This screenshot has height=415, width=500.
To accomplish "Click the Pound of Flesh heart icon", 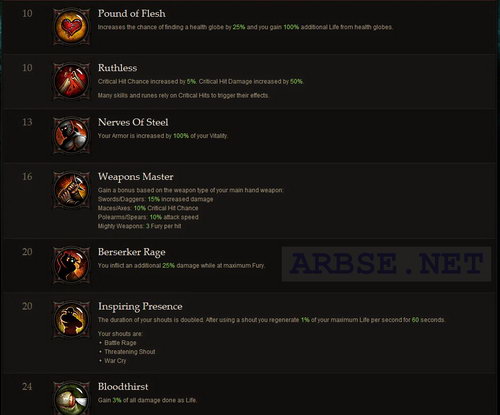I will tap(71, 27).
